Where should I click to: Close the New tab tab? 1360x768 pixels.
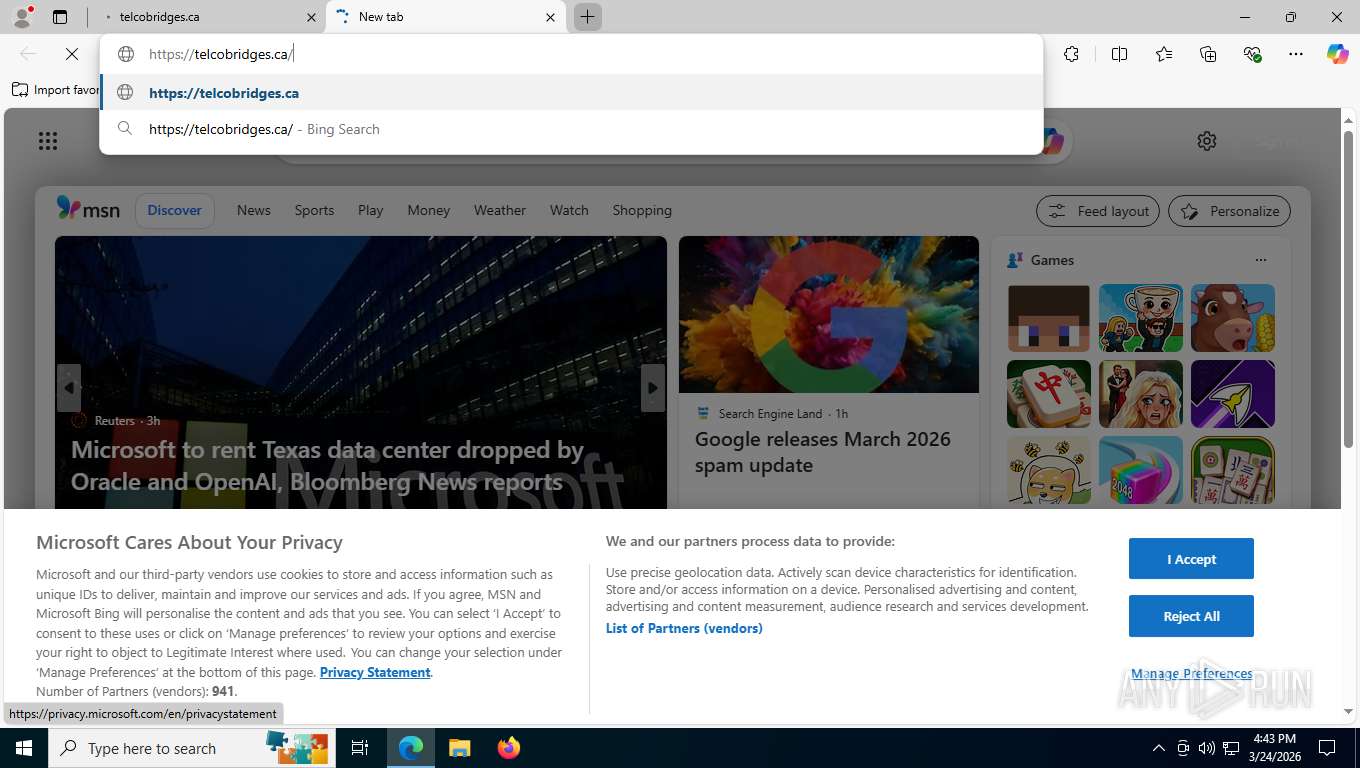click(550, 17)
